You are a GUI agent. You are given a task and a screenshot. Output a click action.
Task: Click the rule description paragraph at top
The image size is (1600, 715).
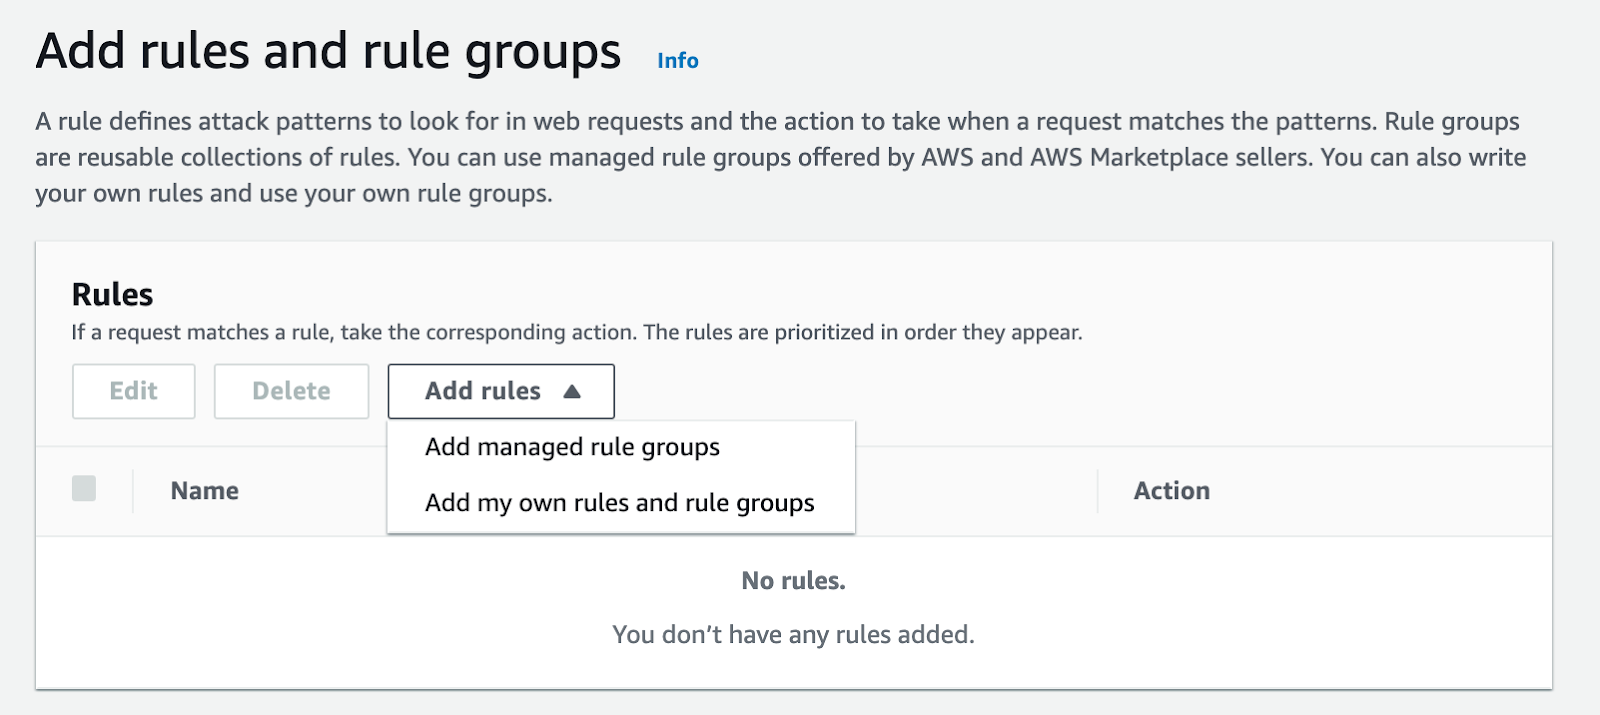point(780,157)
